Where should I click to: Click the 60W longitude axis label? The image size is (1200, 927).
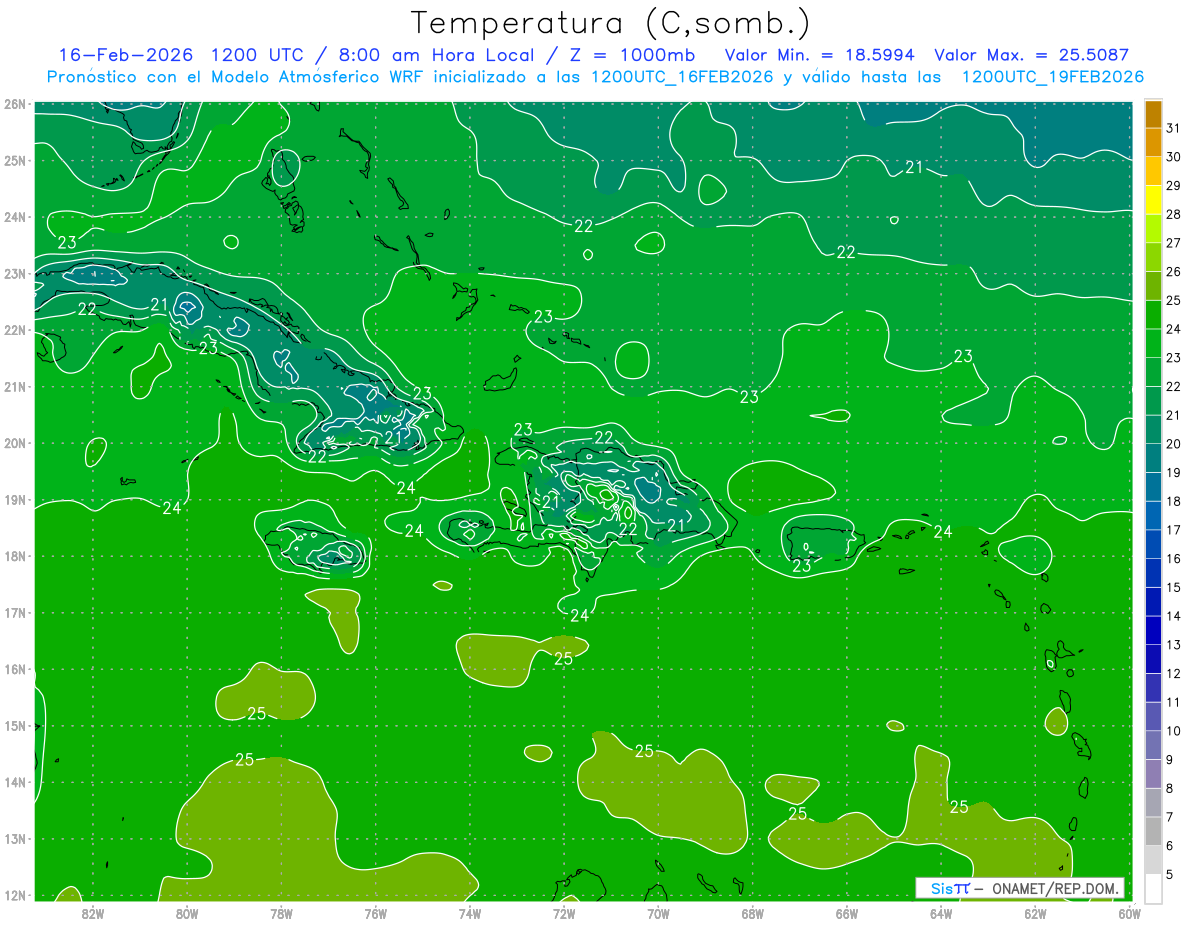pos(1130,913)
